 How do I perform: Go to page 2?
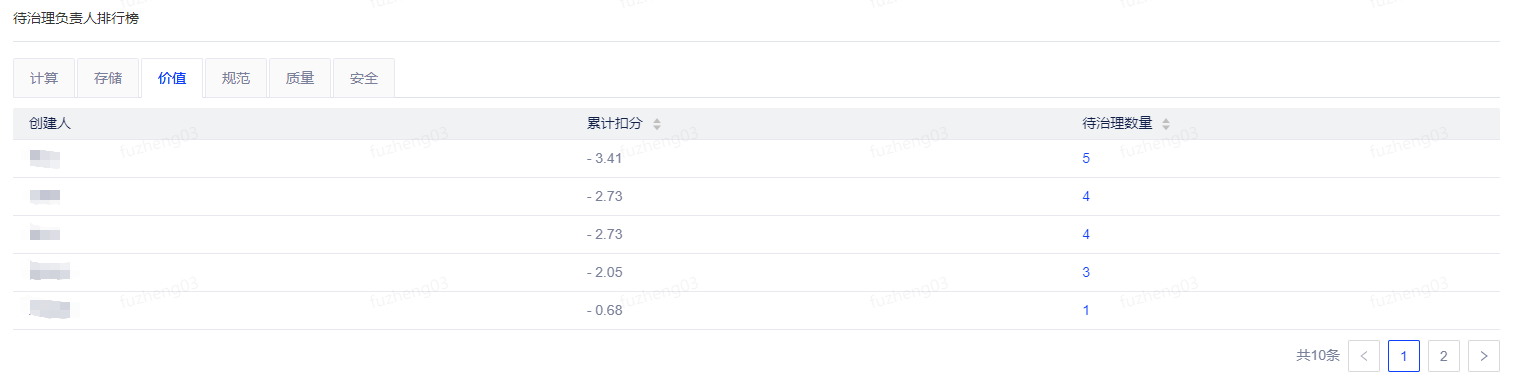coord(1444,355)
